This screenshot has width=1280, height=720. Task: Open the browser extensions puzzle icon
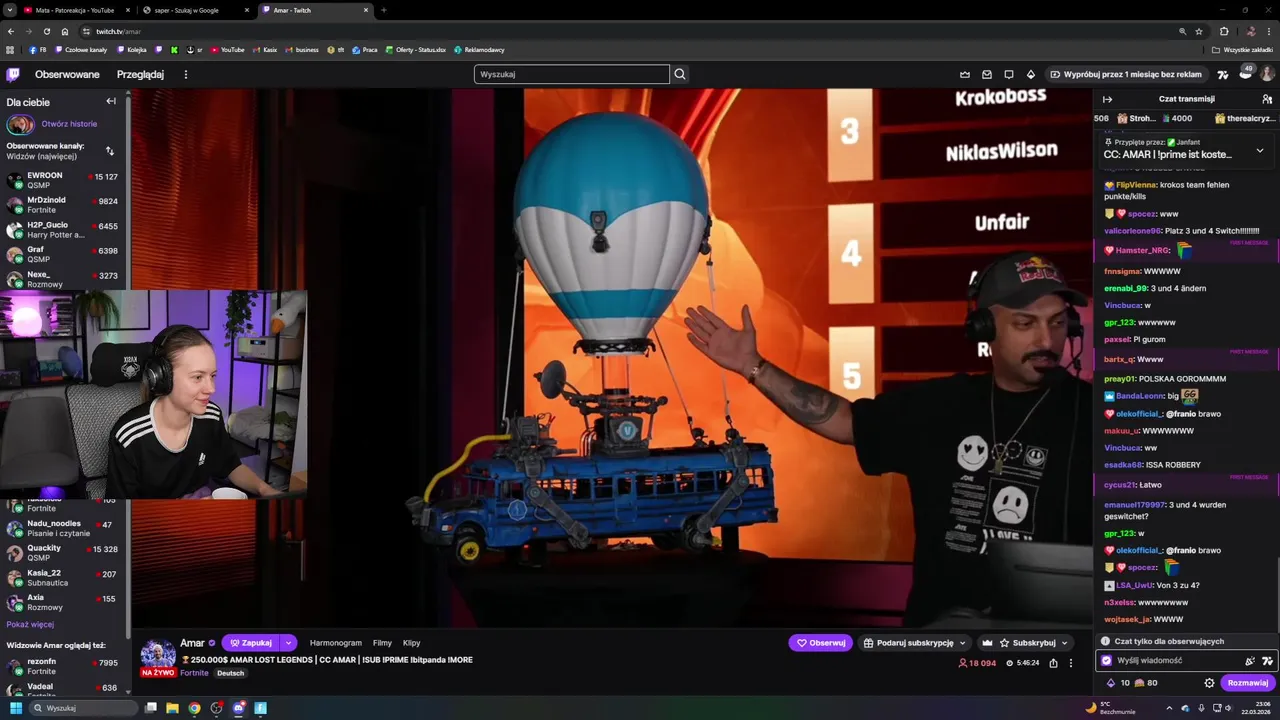[x=1224, y=31]
